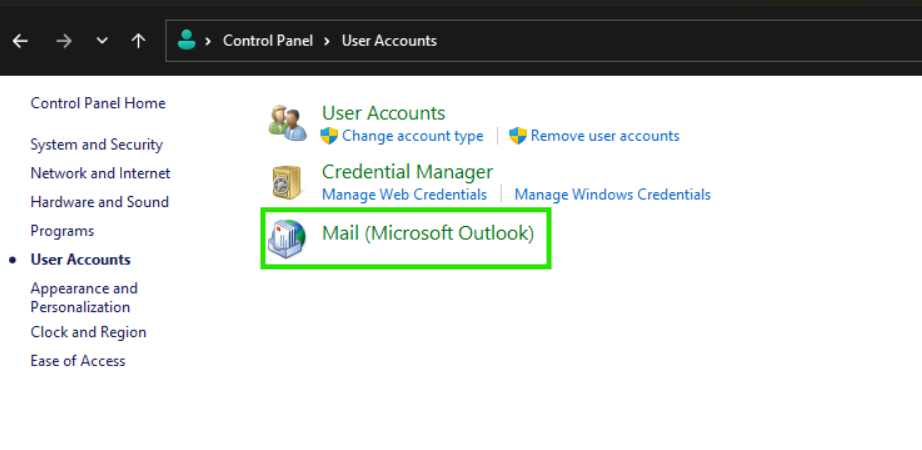Click Manage Web Credentials link

tap(405, 194)
